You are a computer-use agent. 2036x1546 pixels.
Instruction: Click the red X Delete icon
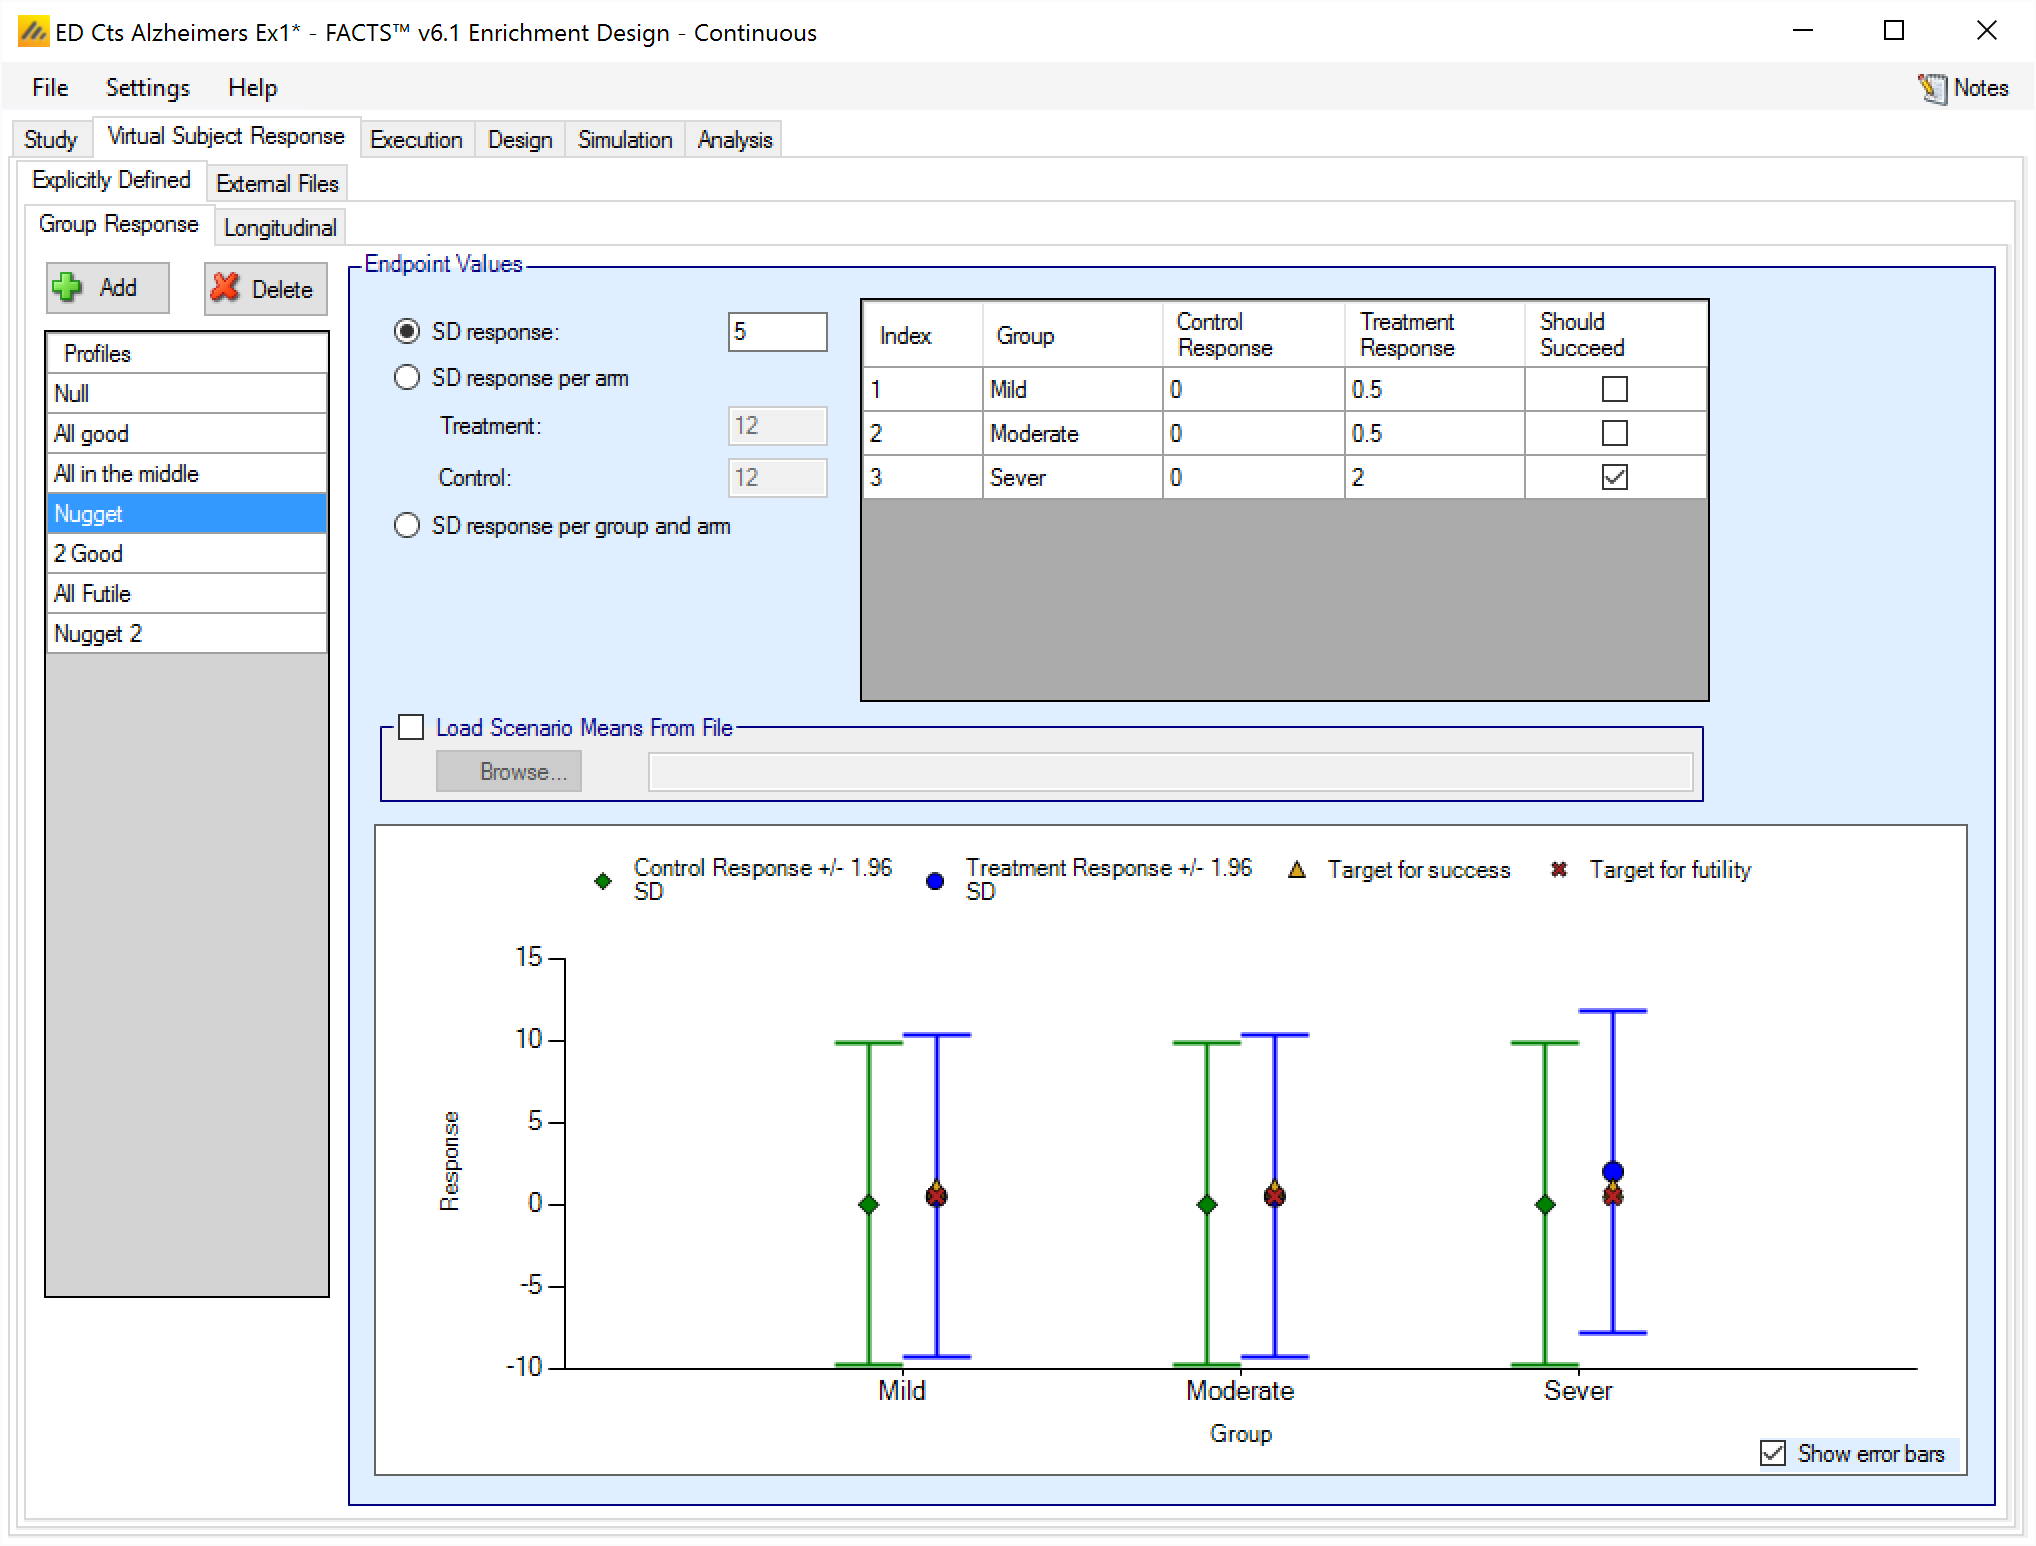coord(226,288)
